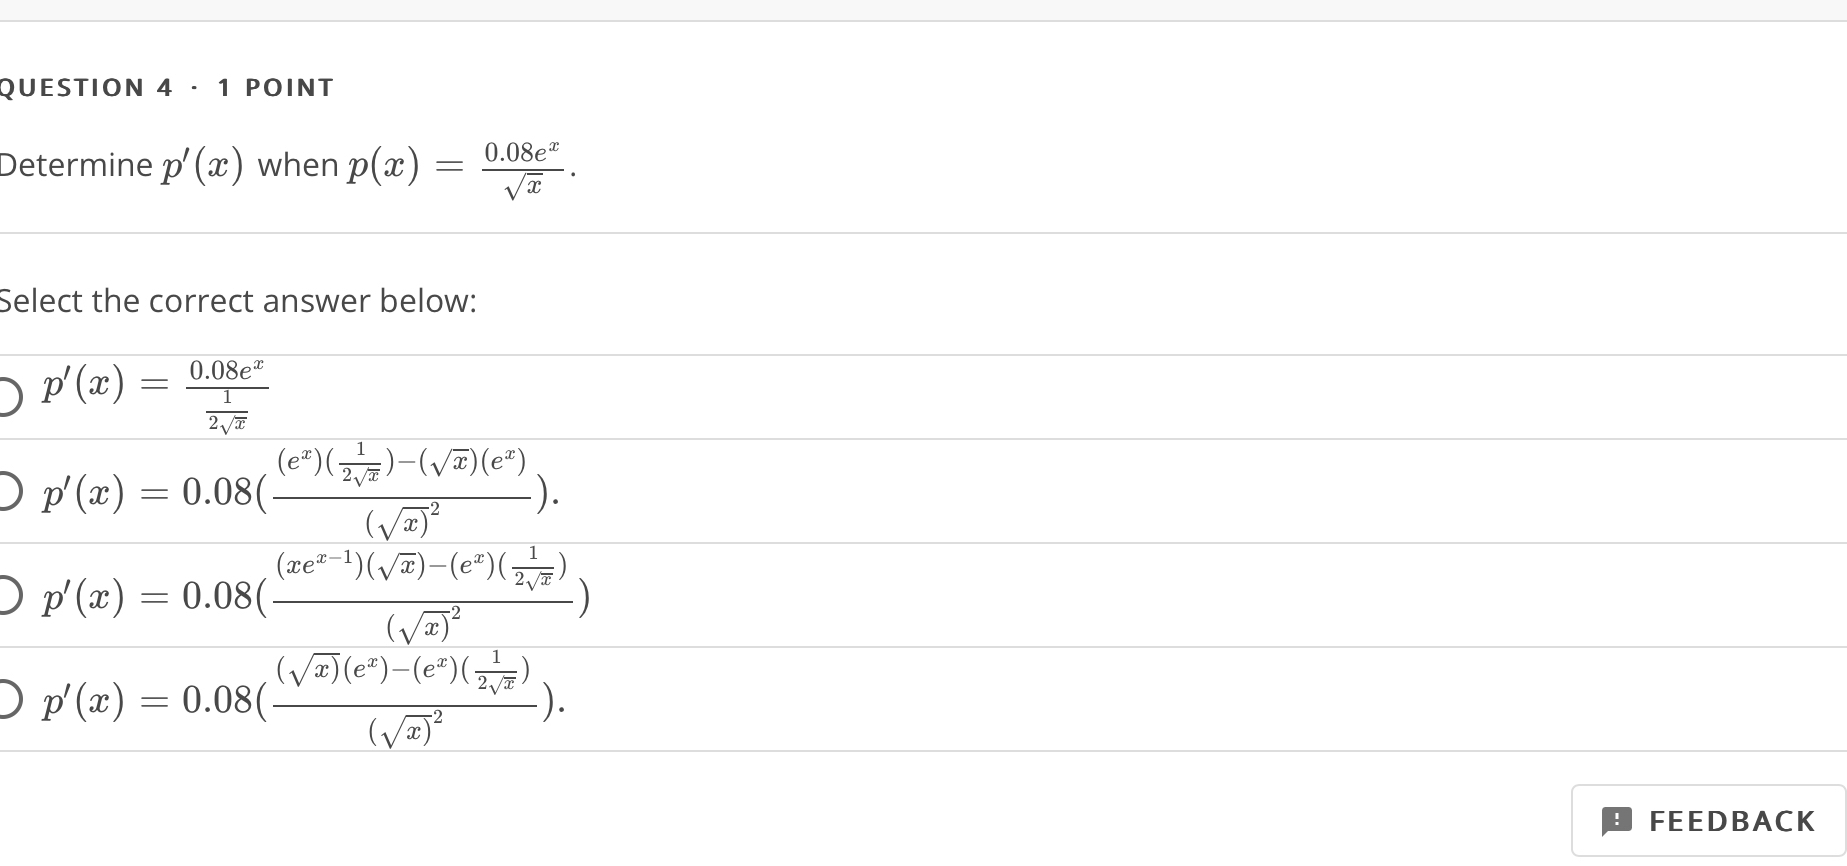Select the third answer option radio button
Viewport: 1847px width, 866px height.
pos(6,597)
